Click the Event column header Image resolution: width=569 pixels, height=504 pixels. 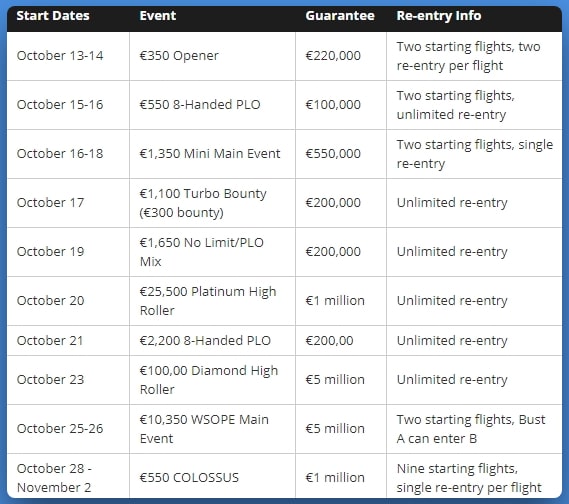pyautogui.click(x=157, y=16)
